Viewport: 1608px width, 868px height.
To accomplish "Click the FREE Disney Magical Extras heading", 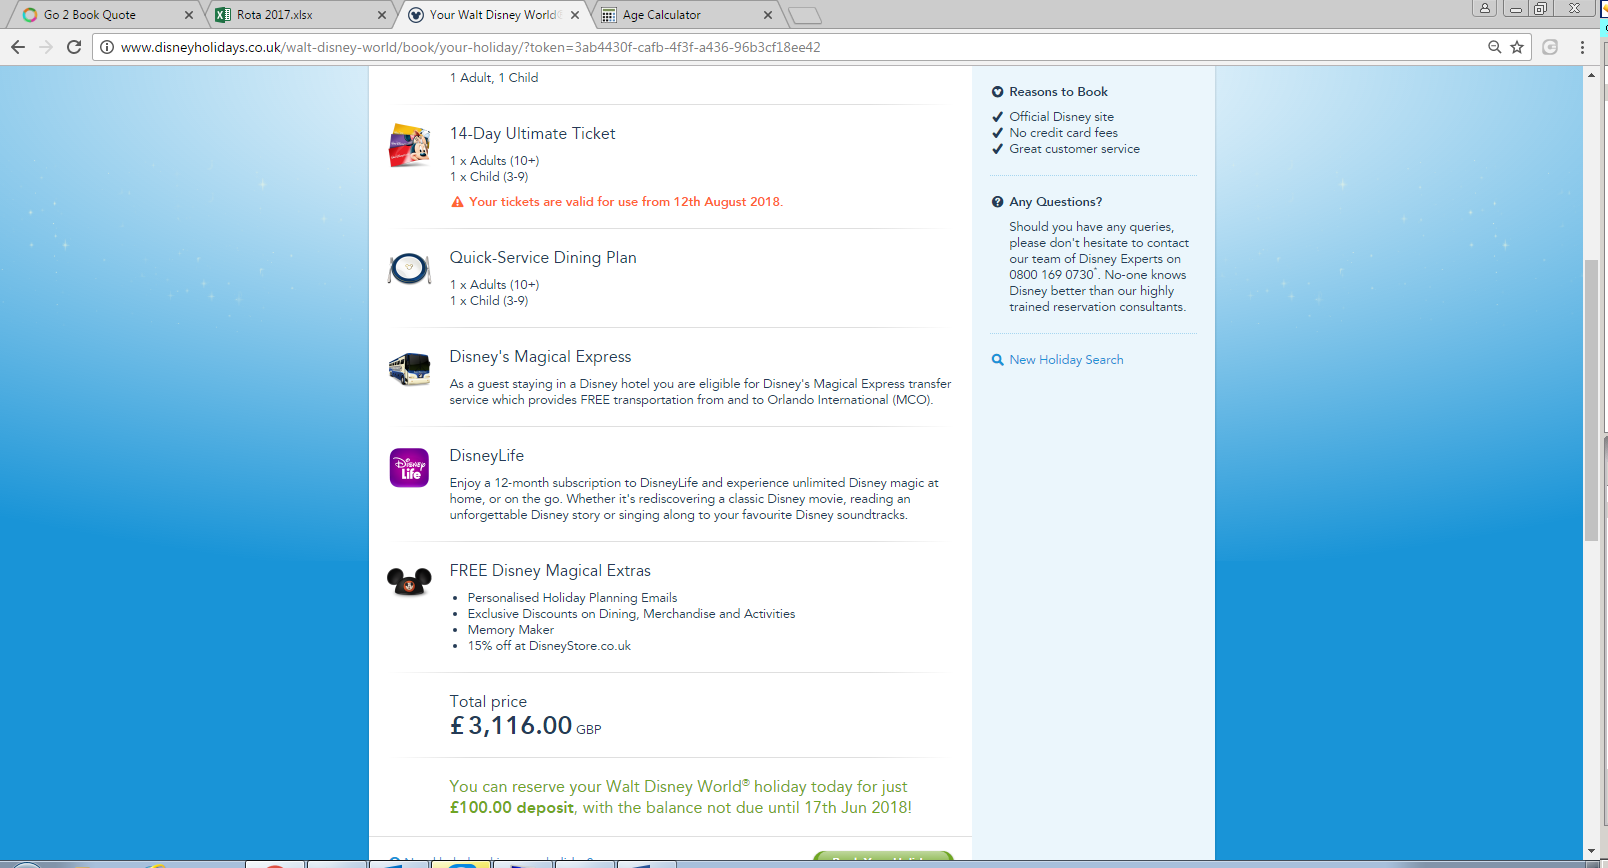I will [x=550, y=571].
